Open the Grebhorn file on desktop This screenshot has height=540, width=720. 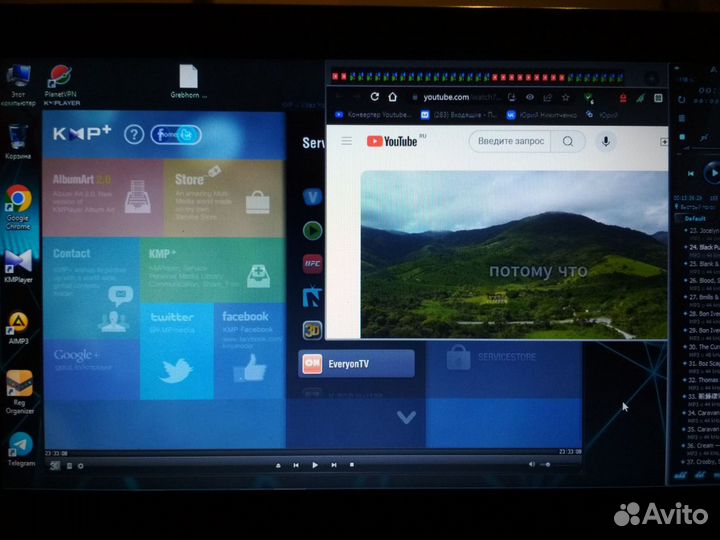(x=188, y=82)
